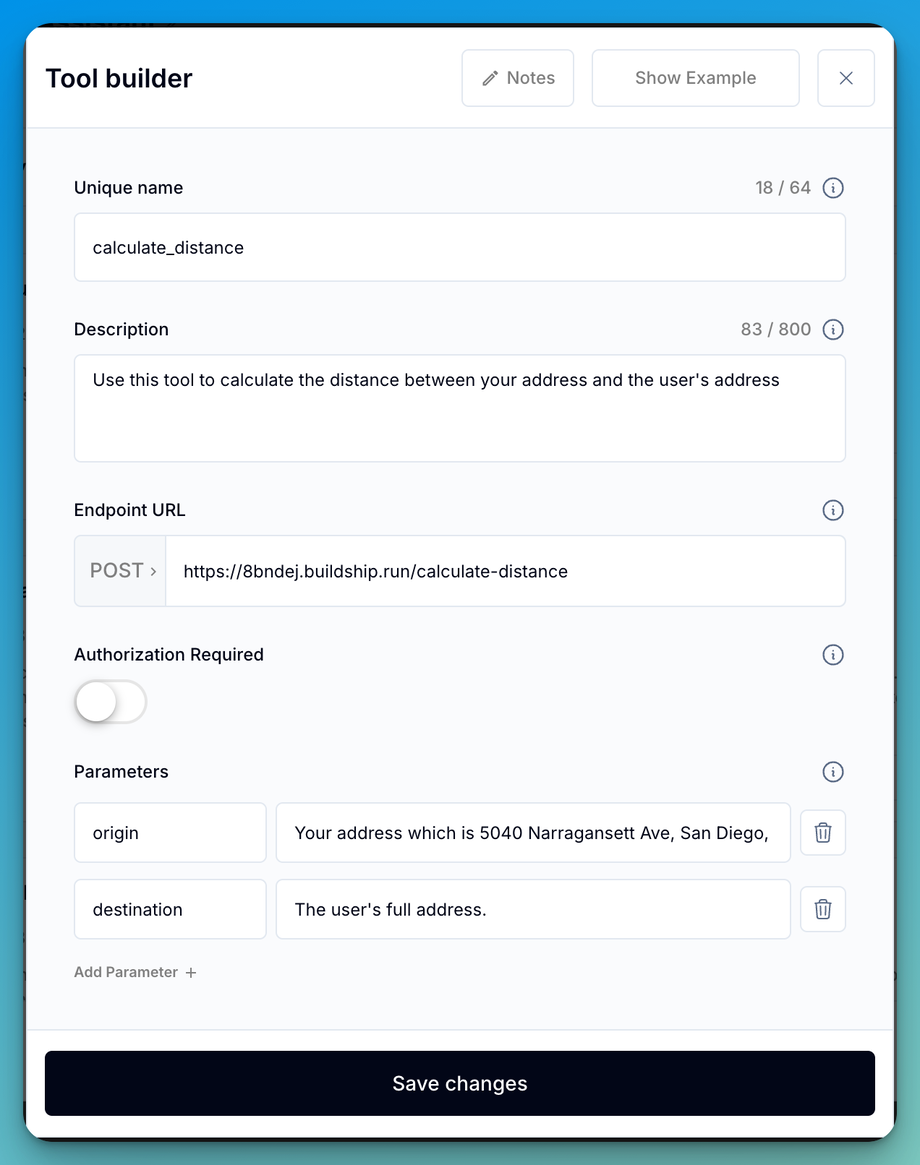Click the Parameters info icon

(833, 772)
